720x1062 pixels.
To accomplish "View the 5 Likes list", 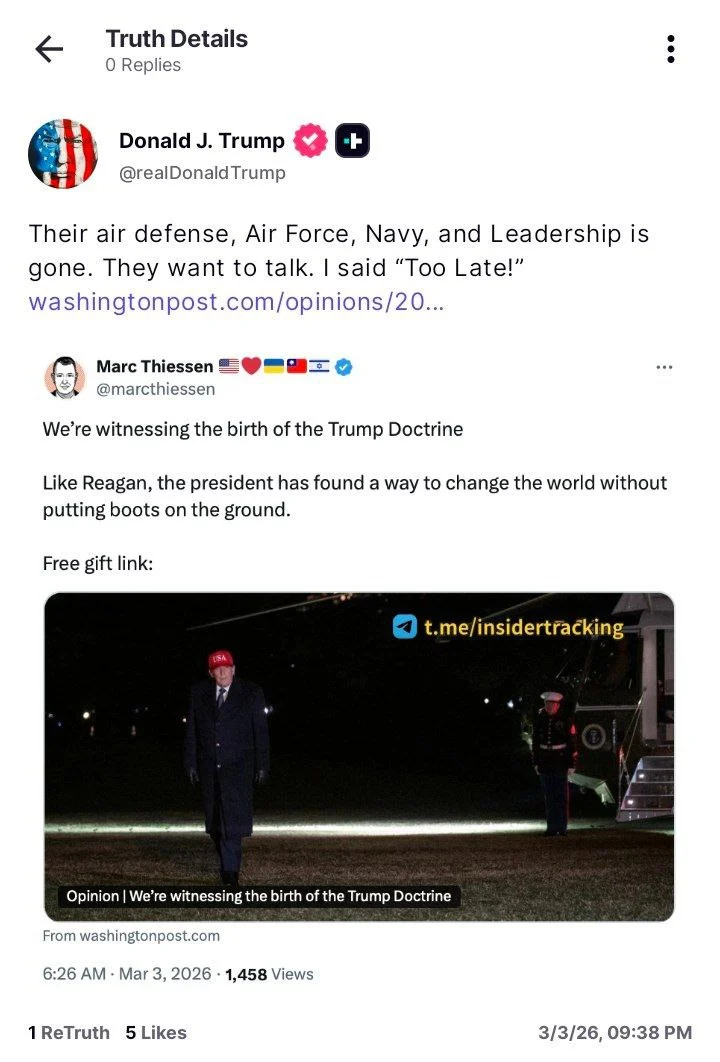I will [156, 1033].
